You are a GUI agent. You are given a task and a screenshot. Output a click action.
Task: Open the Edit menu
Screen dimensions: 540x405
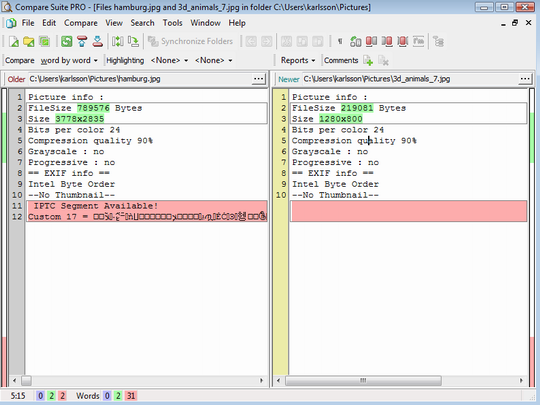49,23
